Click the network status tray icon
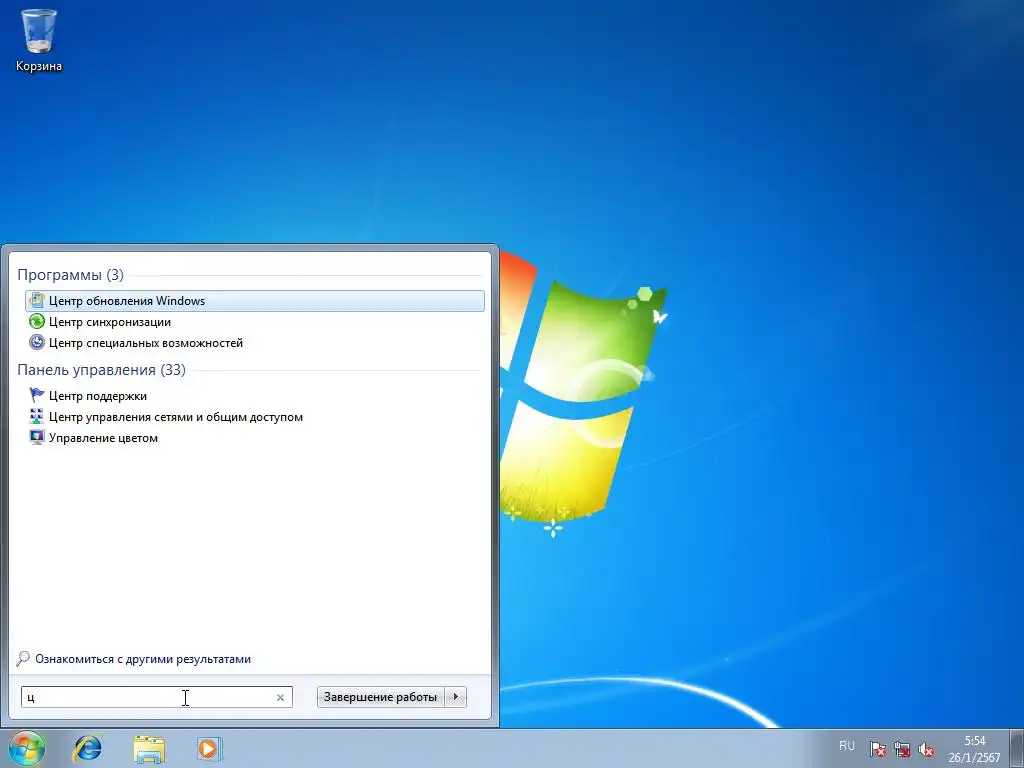 (902, 749)
